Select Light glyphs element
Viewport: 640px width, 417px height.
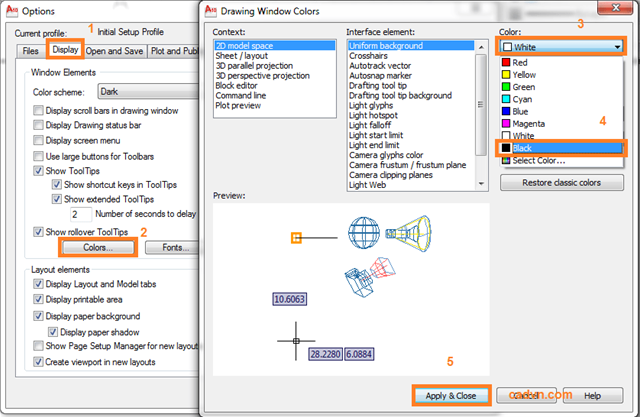click(x=411, y=105)
